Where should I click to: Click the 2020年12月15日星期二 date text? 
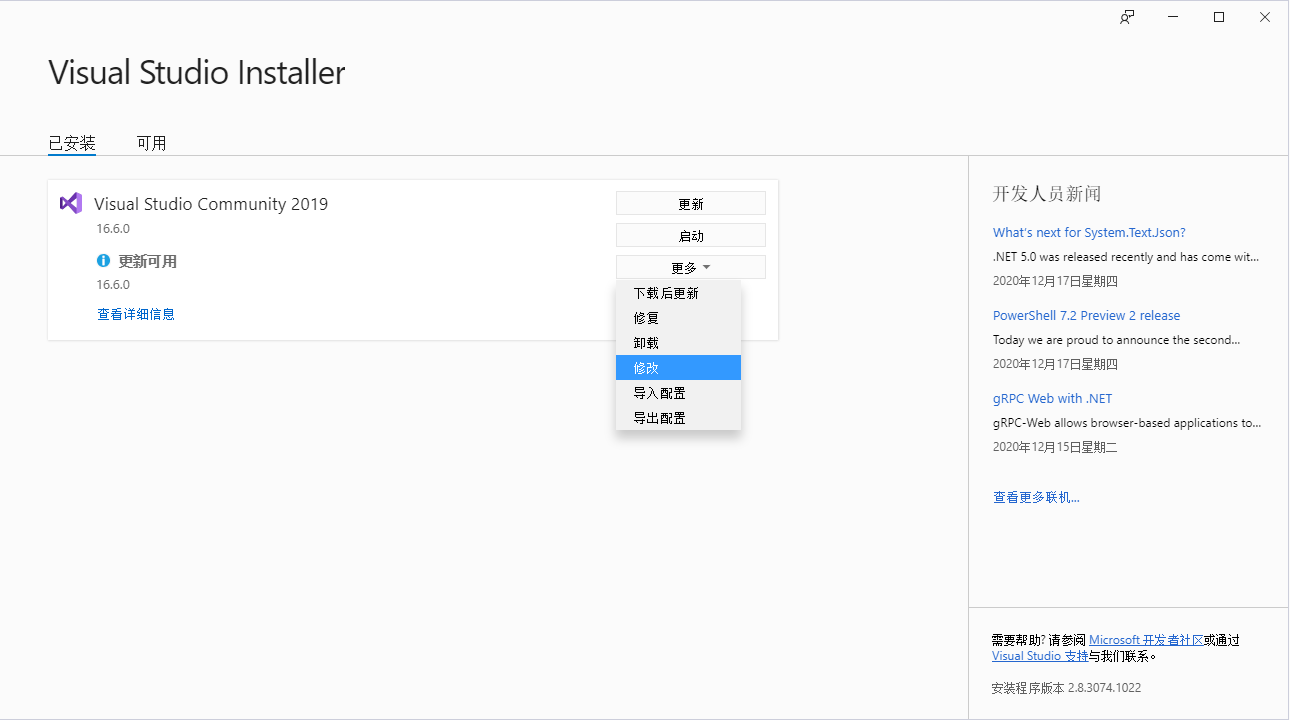coord(1055,447)
